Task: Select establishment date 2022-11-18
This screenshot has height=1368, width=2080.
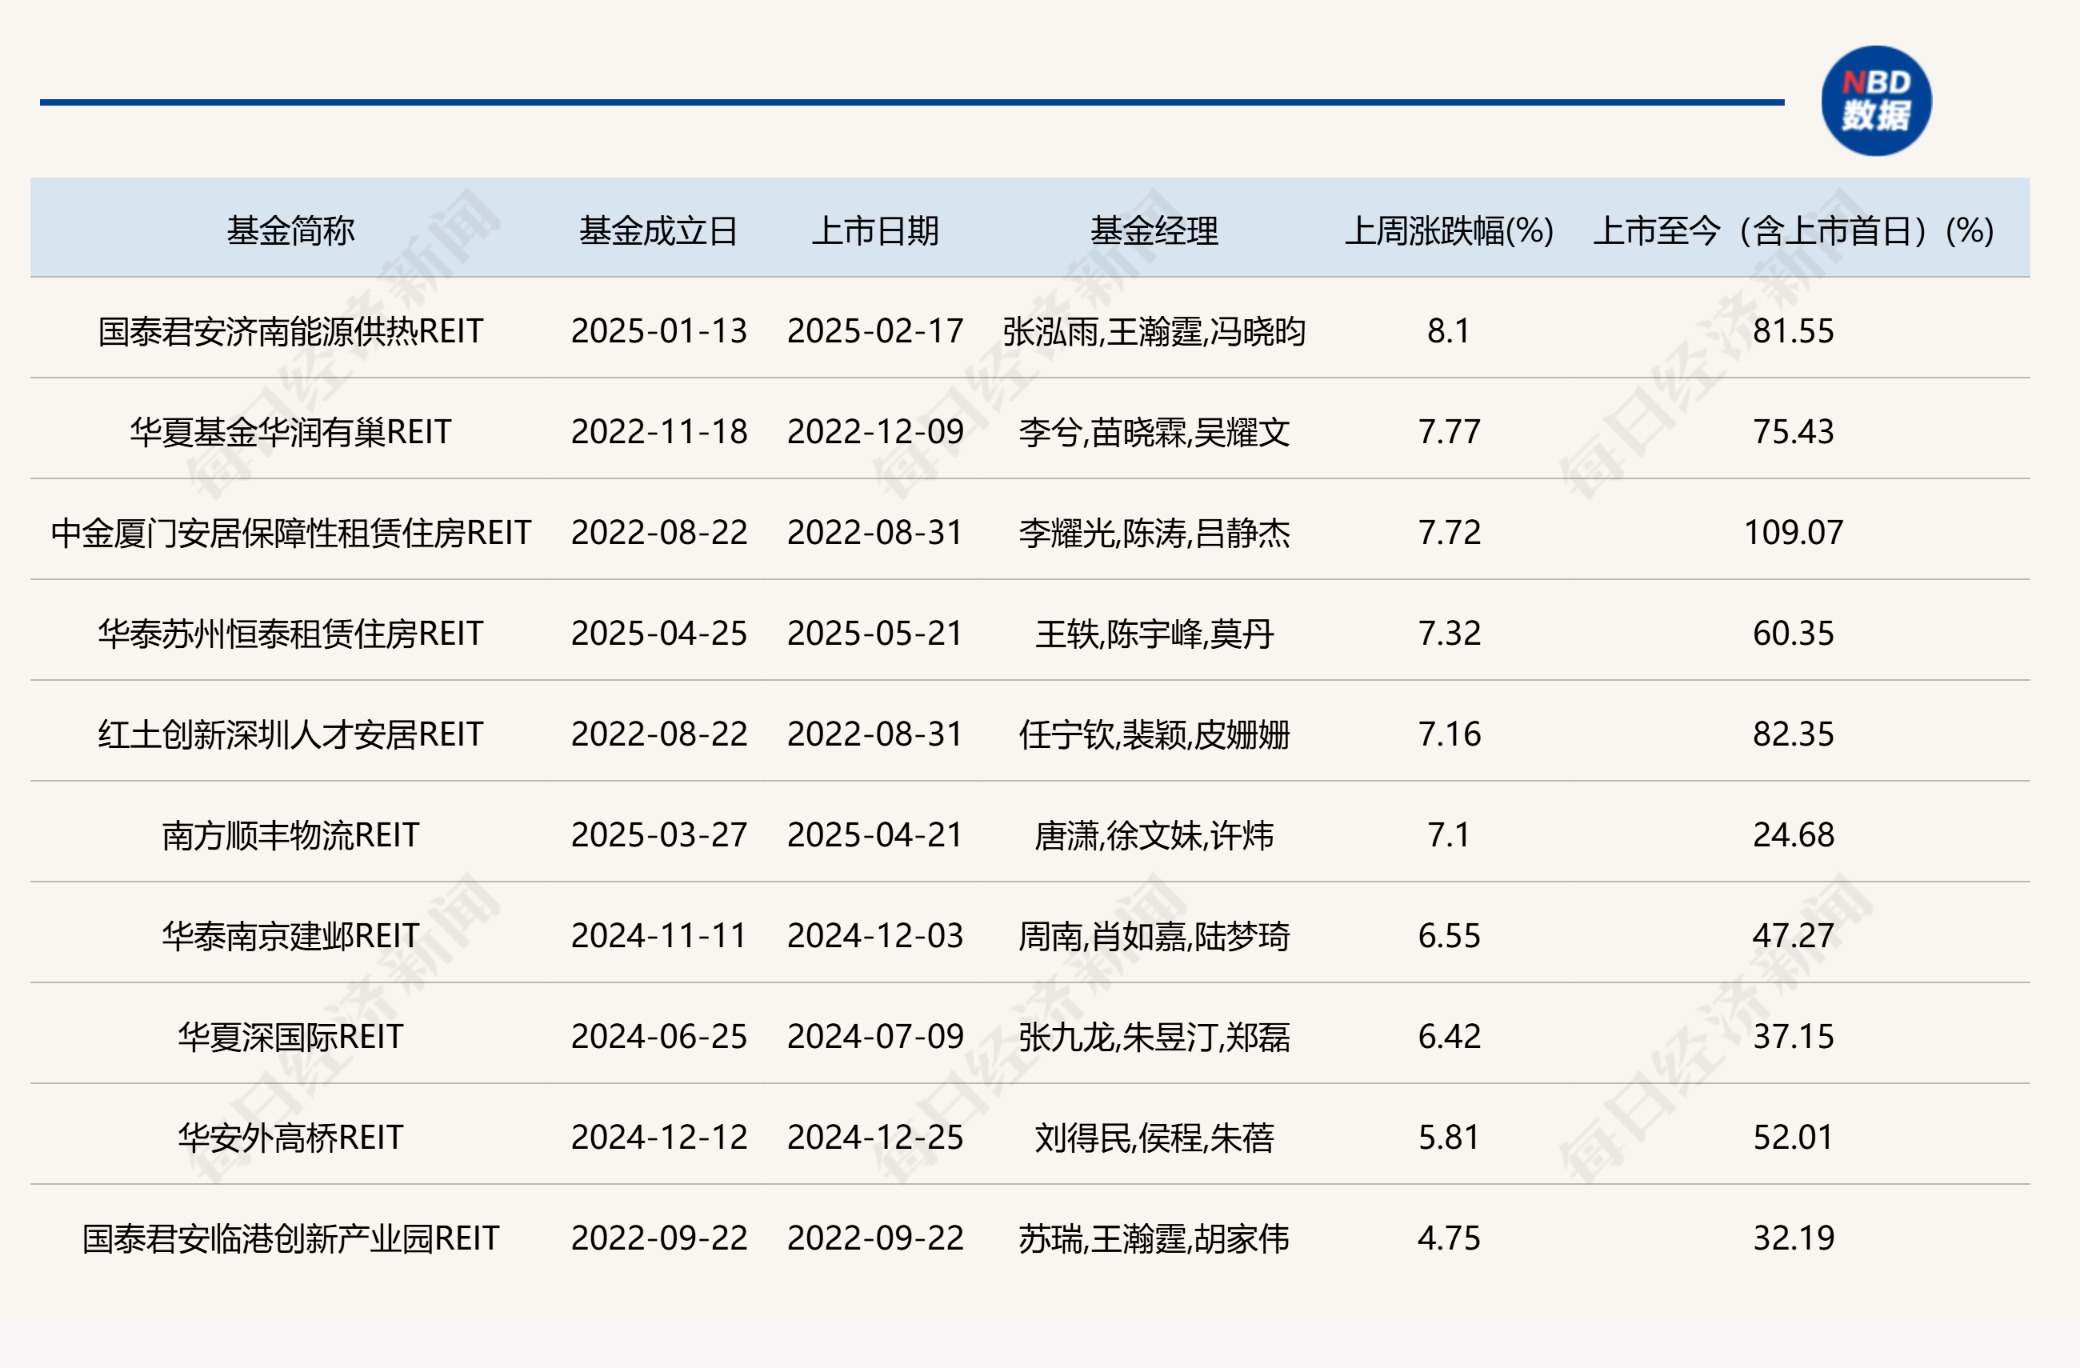Action: click(x=659, y=432)
